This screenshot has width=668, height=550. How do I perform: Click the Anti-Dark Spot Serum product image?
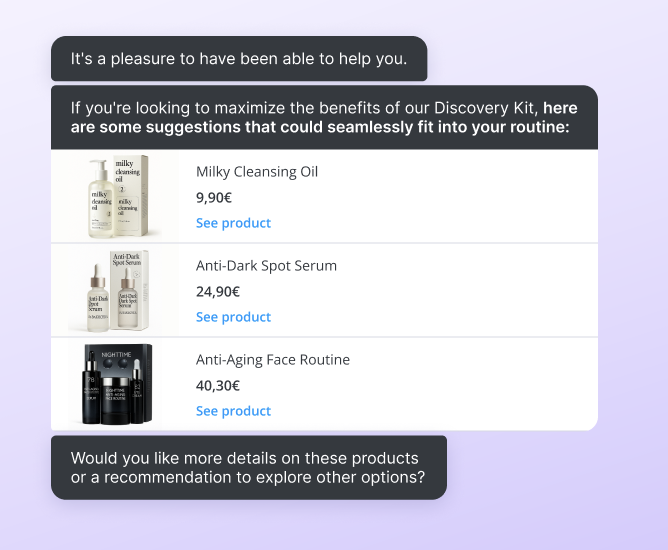point(115,290)
